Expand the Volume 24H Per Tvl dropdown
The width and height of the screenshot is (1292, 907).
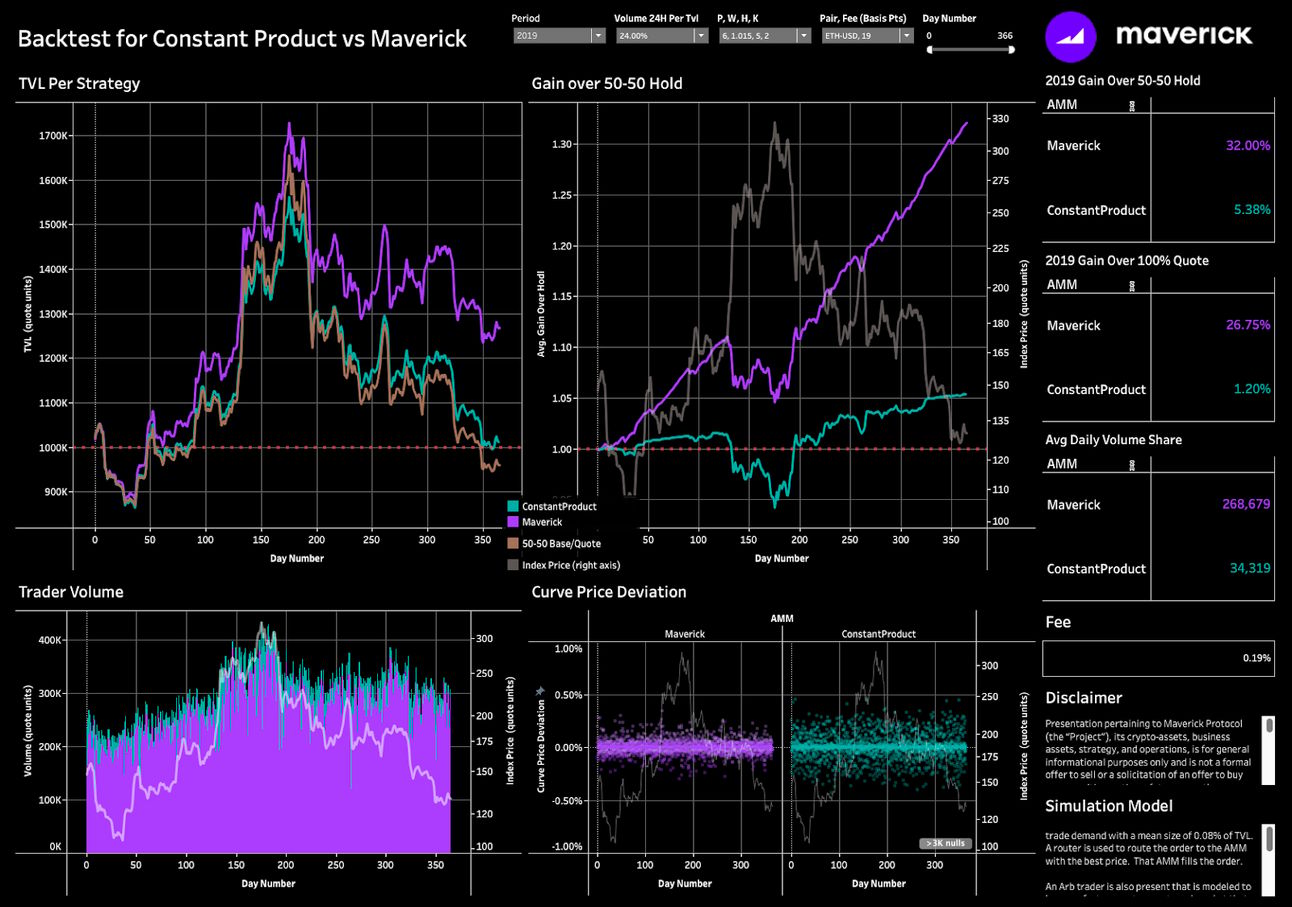662,35
